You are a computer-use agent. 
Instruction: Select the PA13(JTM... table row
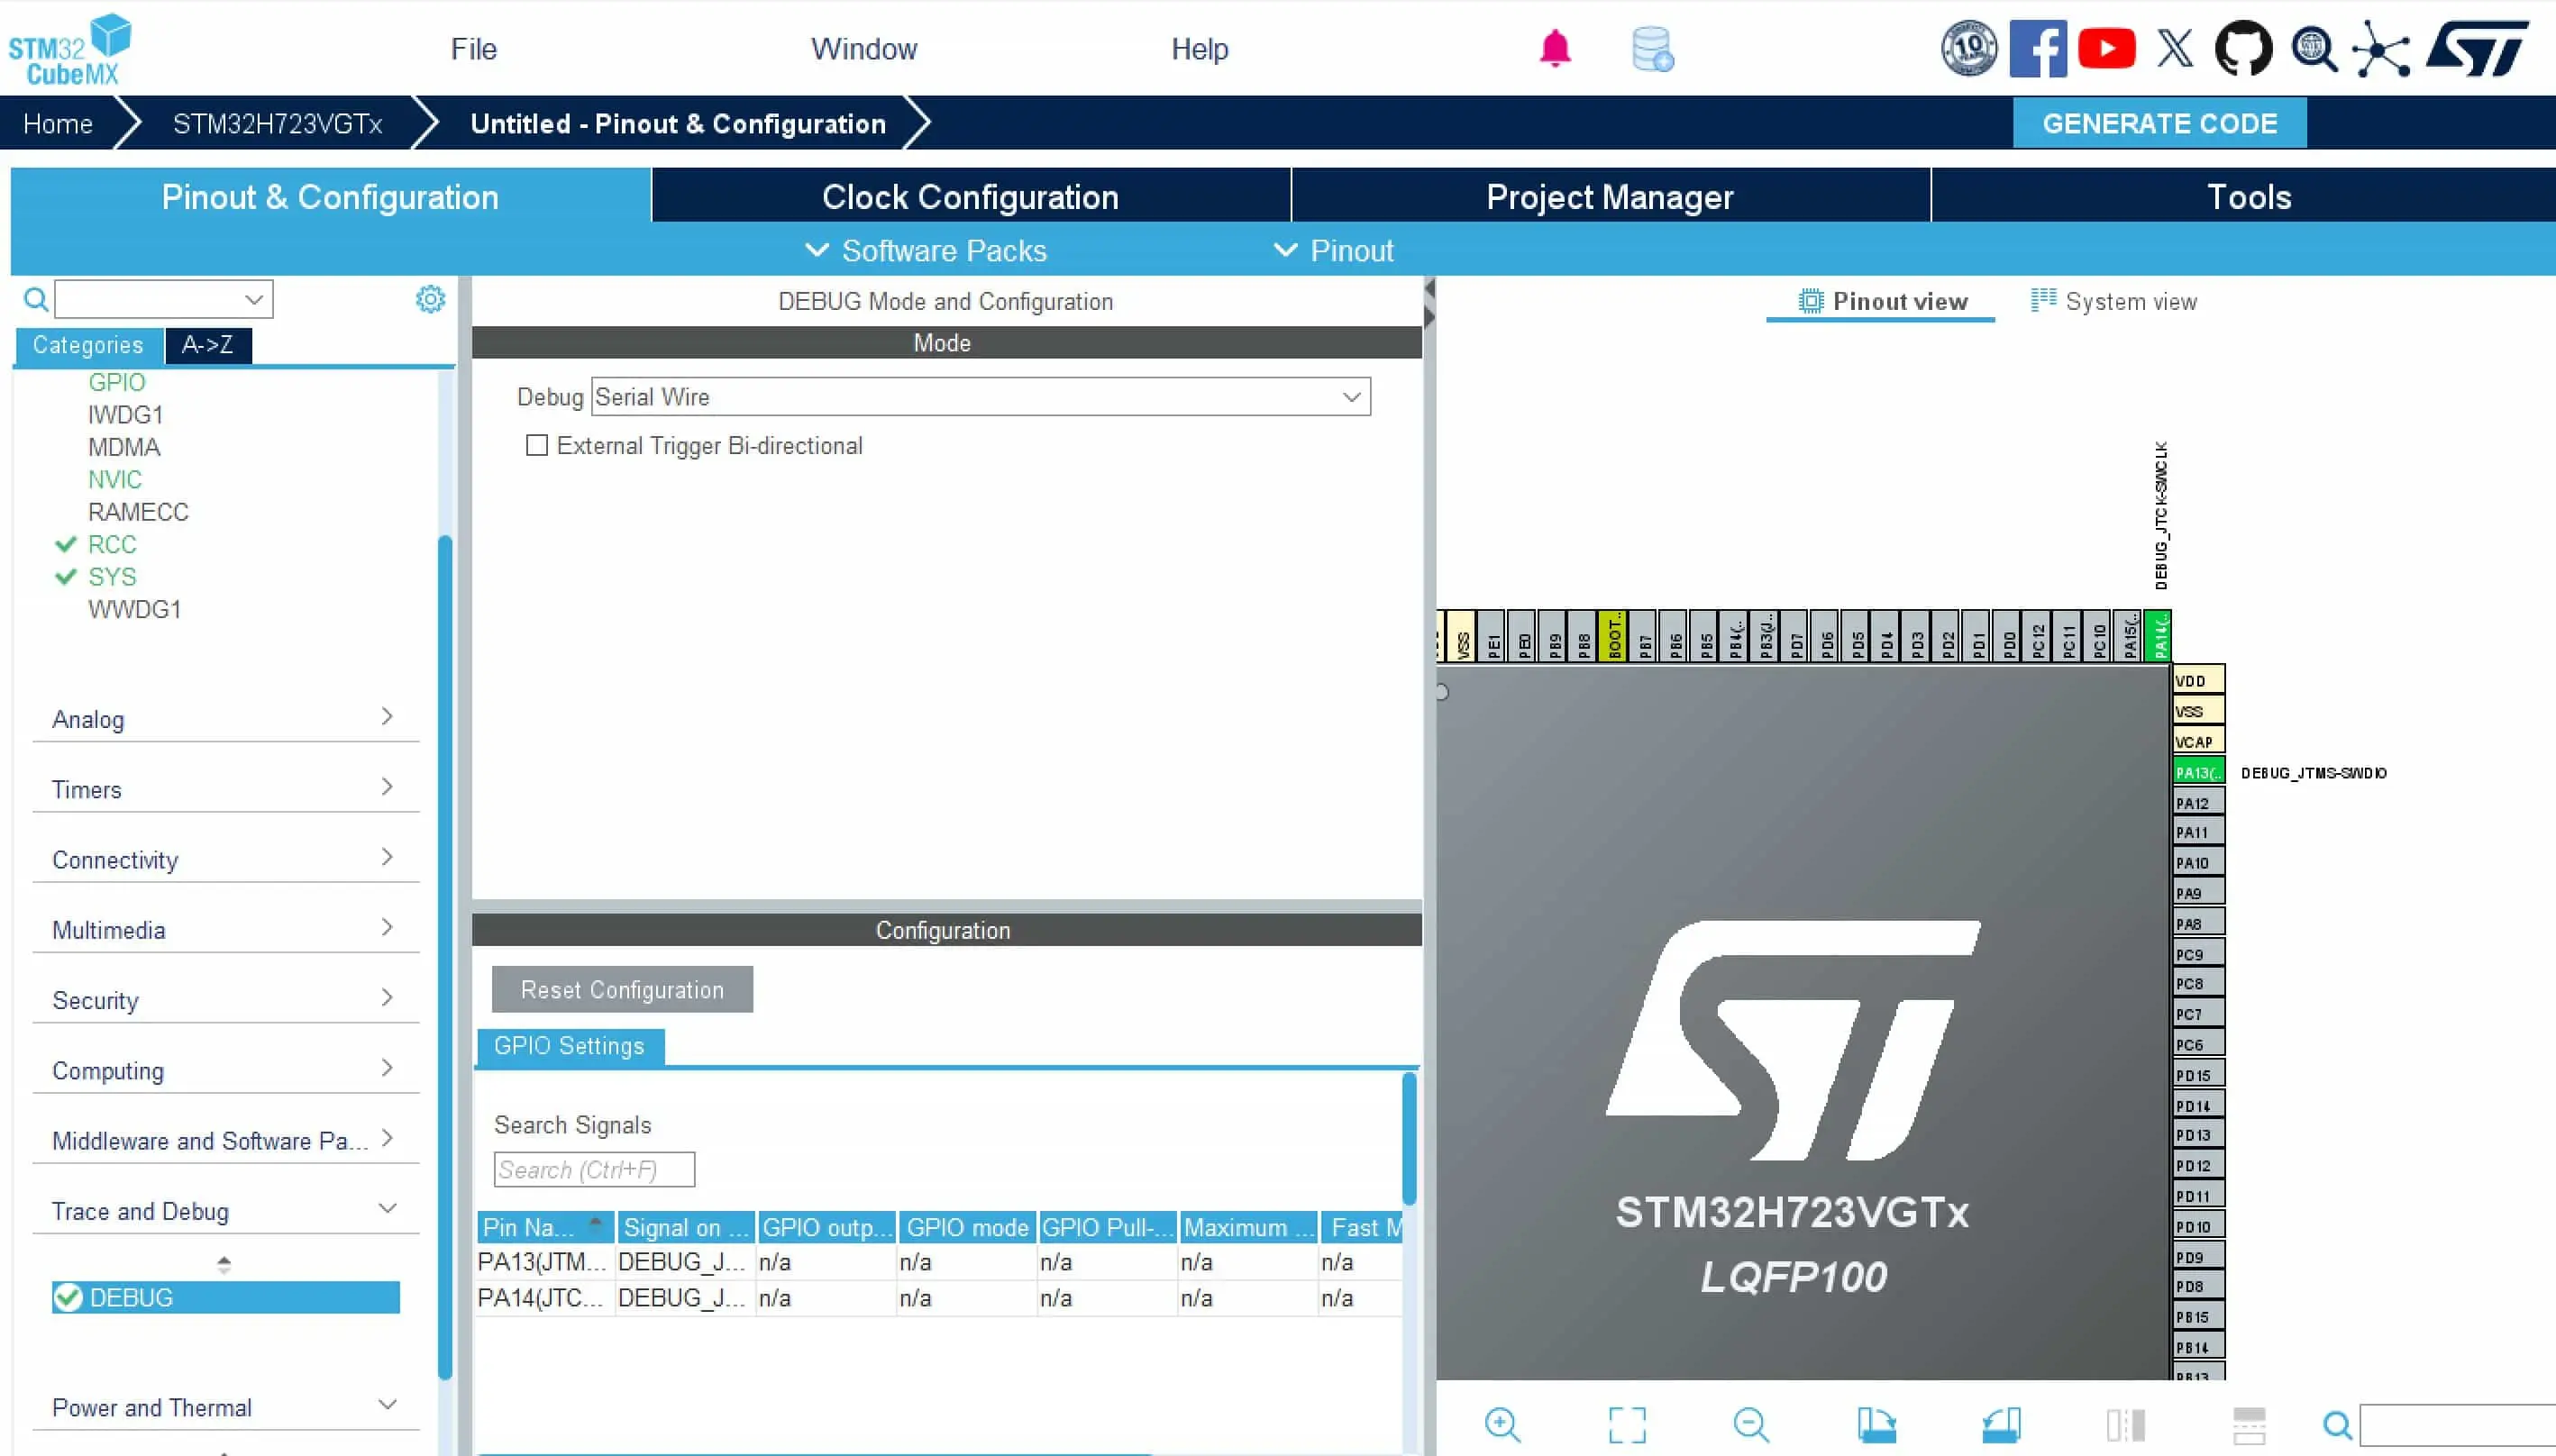(x=938, y=1262)
